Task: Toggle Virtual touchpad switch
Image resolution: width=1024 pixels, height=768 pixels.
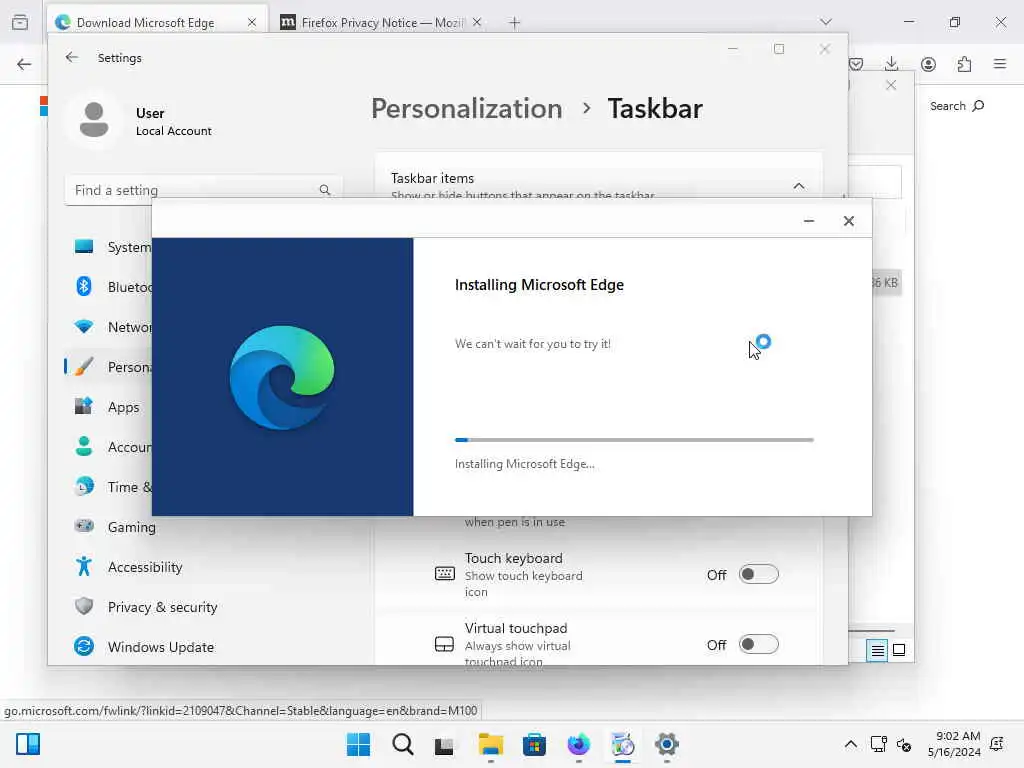Action: click(758, 645)
